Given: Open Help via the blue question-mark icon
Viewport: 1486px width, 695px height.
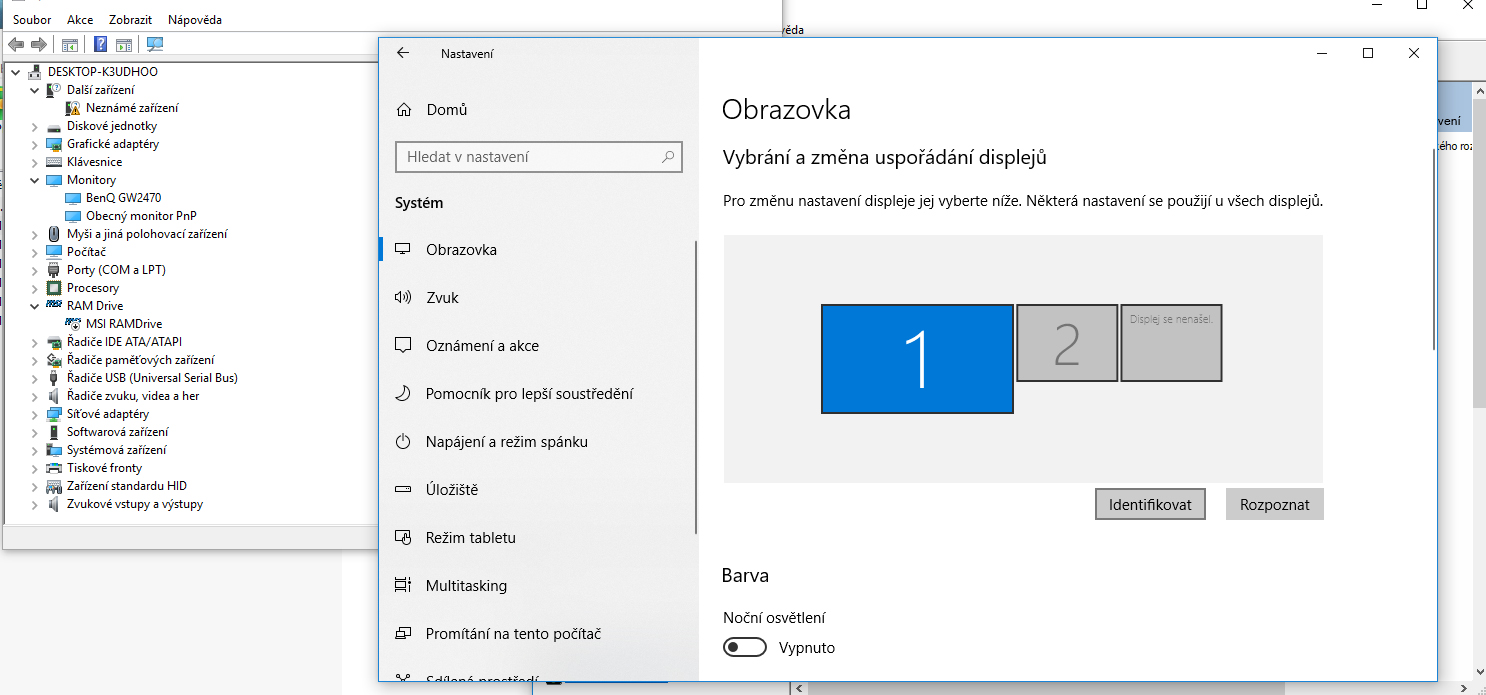Looking at the screenshot, I should pyautogui.click(x=101, y=44).
